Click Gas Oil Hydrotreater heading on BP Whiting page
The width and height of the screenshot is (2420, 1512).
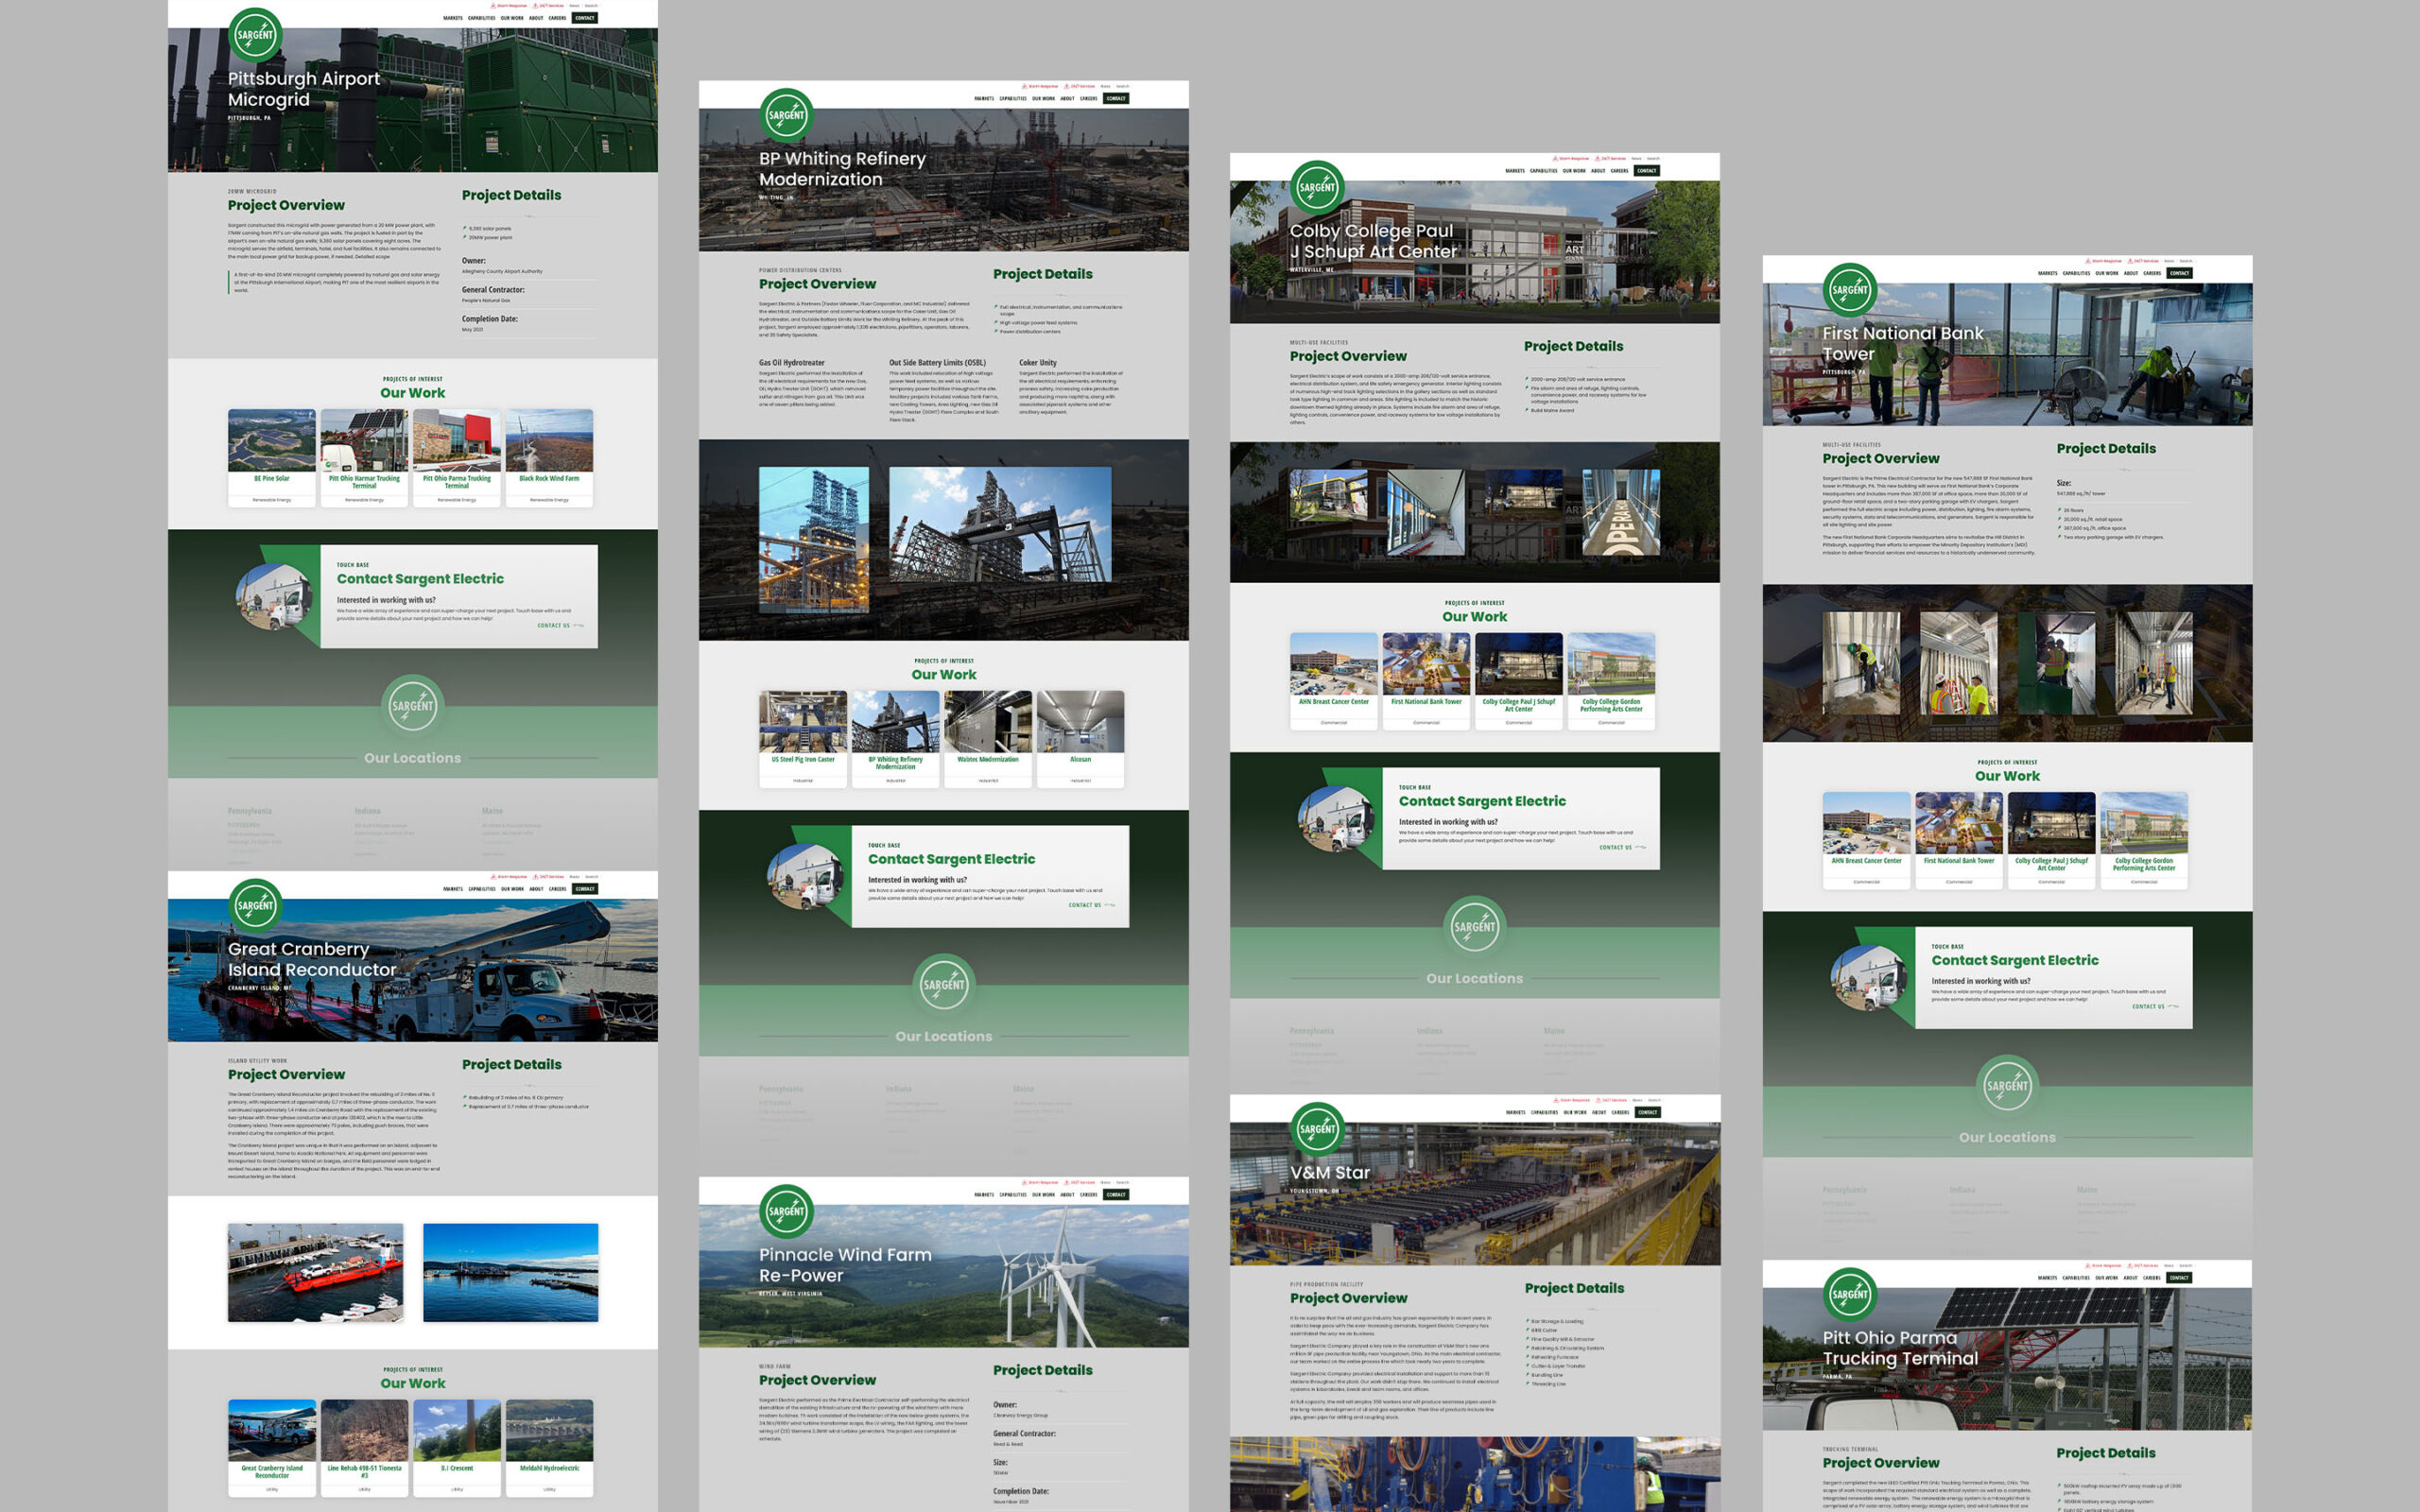click(x=792, y=363)
